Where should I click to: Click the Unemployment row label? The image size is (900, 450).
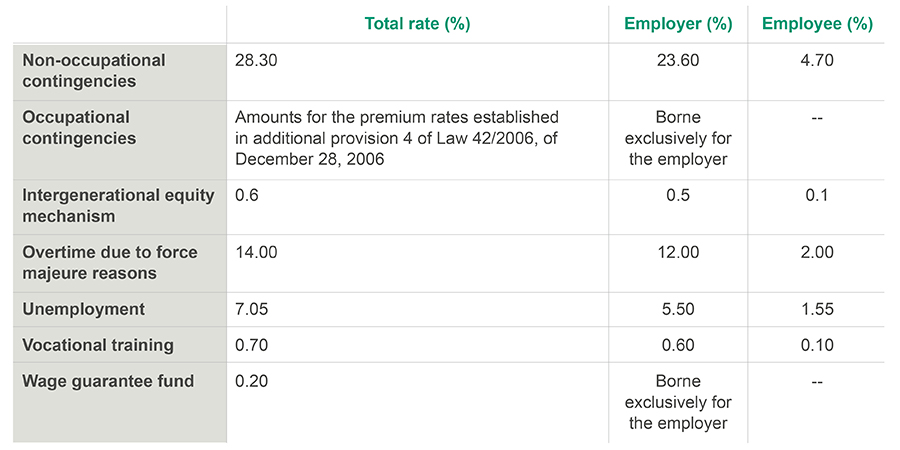tap(83, 309)
